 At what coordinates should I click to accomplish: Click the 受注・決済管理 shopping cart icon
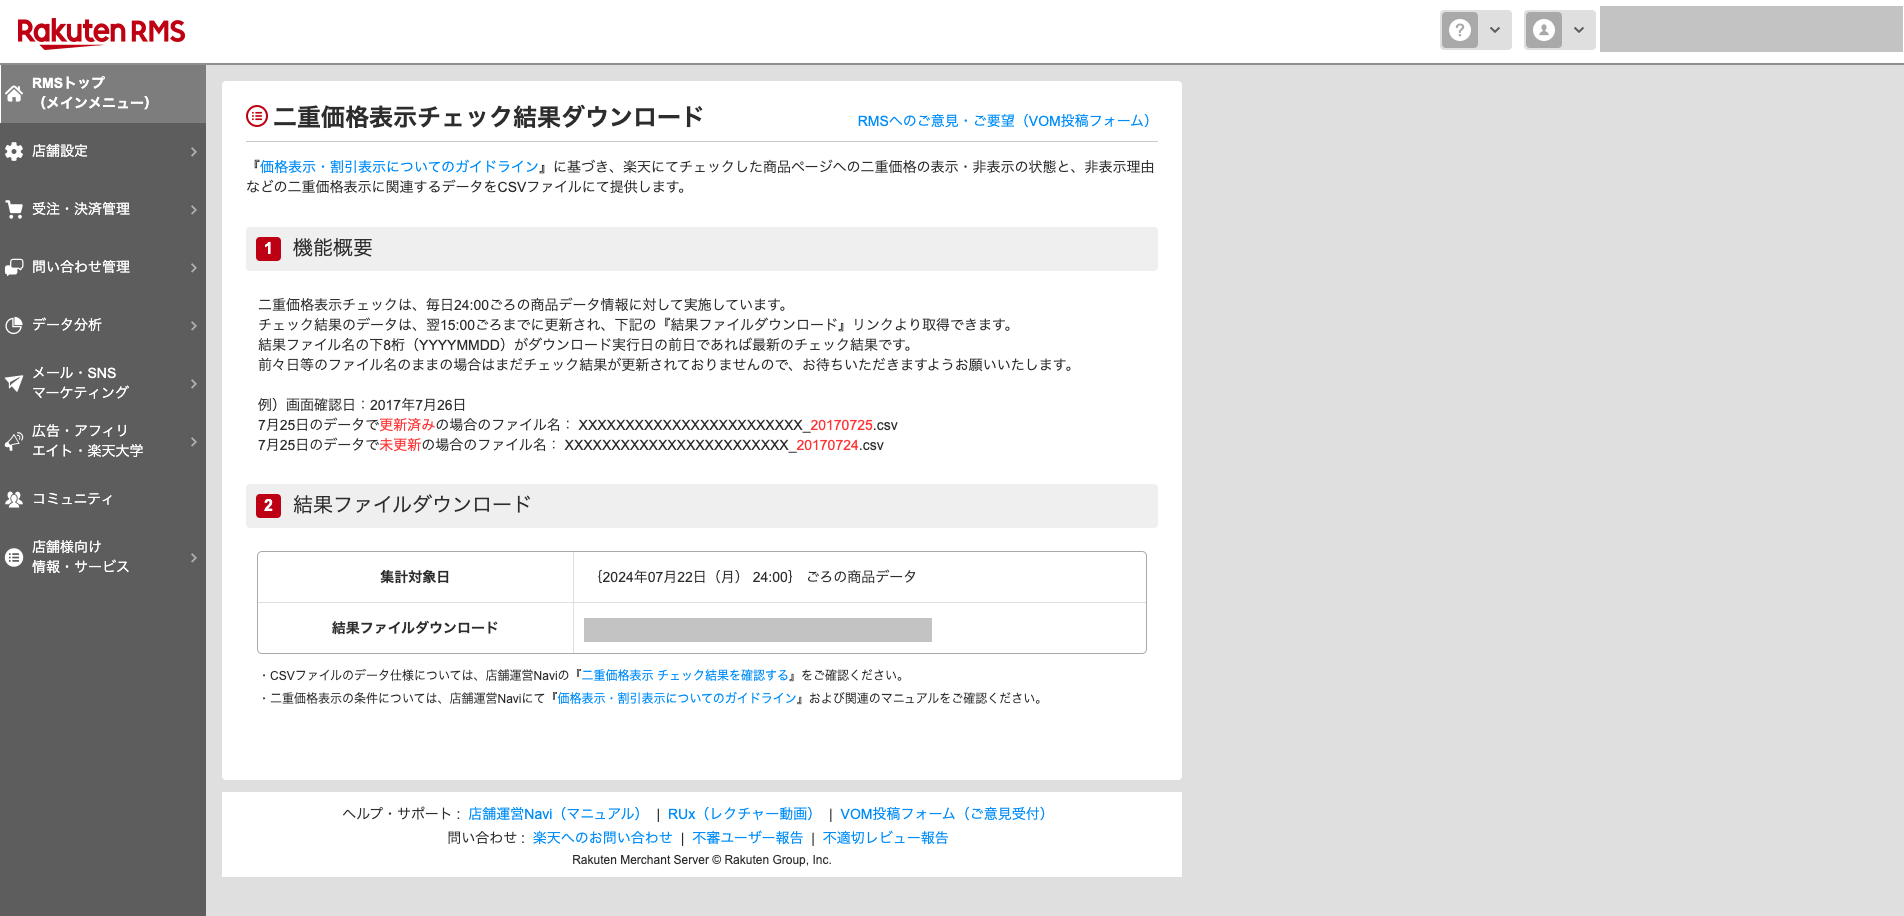point(14,209)
